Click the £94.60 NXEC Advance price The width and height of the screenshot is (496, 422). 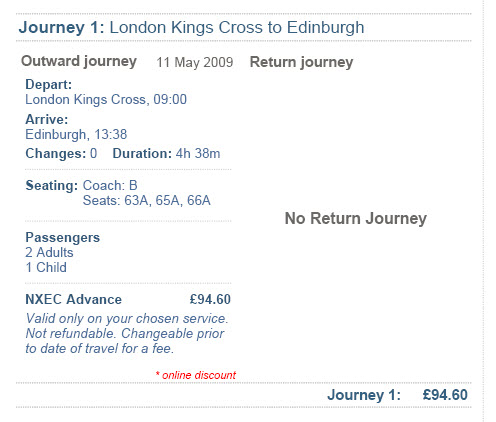click(210, 299)
